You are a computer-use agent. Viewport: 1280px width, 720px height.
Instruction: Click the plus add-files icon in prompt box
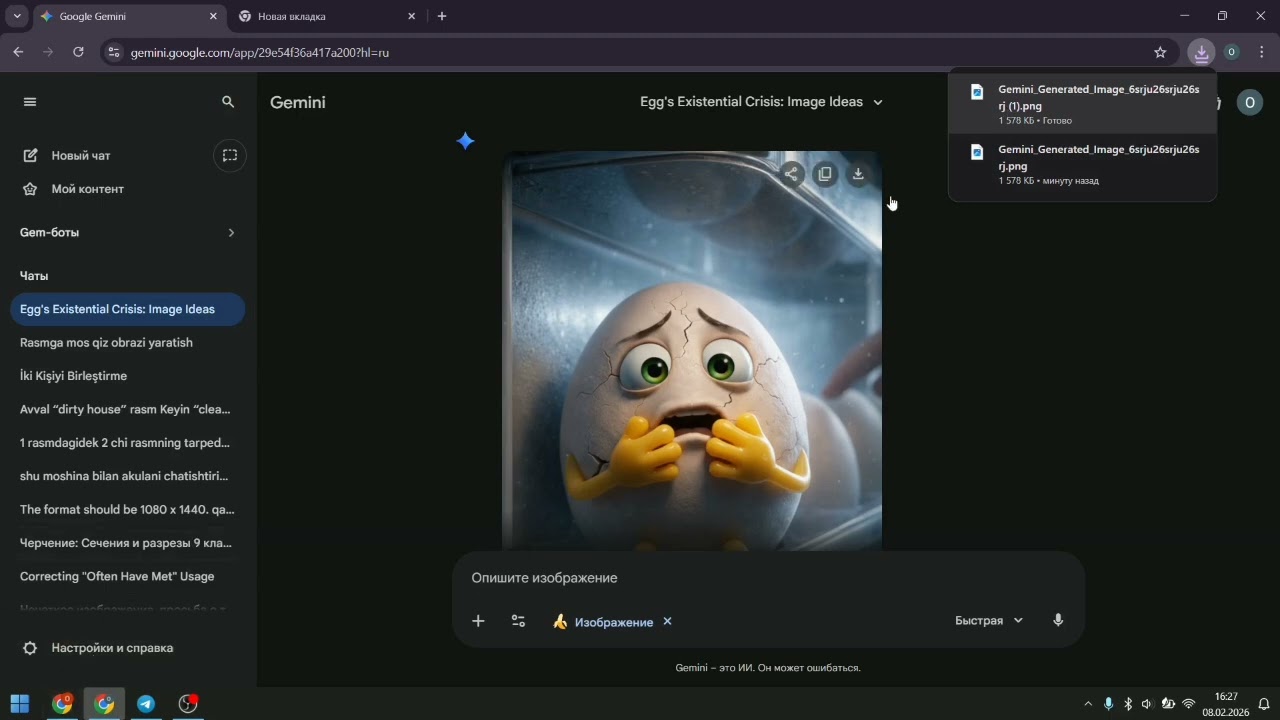coord(478,621)
